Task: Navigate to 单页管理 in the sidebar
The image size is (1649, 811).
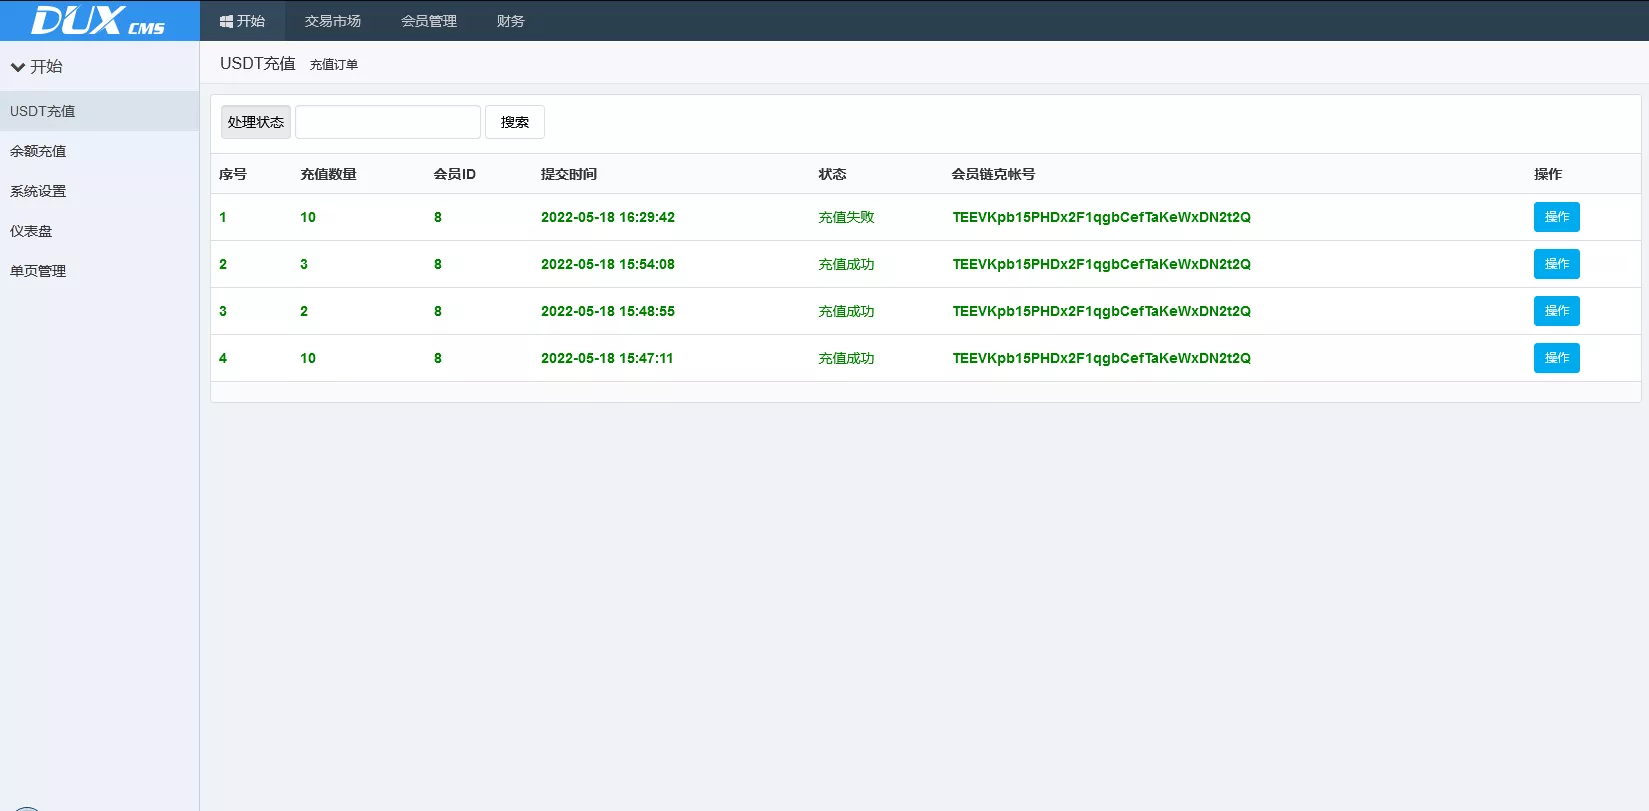Action: coord(38,271)
